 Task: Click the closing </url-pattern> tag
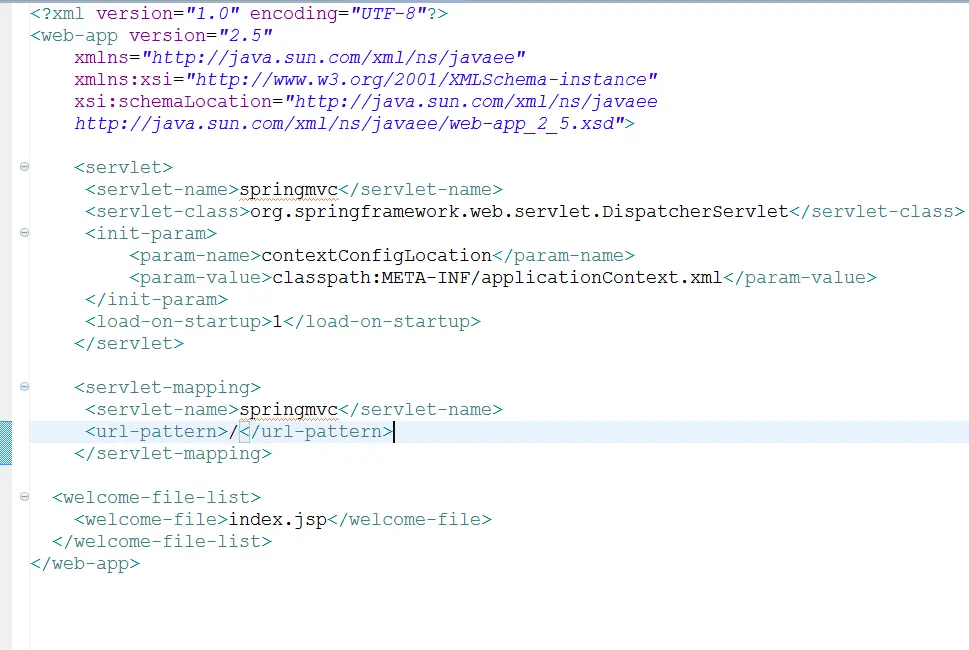point(316,432)
